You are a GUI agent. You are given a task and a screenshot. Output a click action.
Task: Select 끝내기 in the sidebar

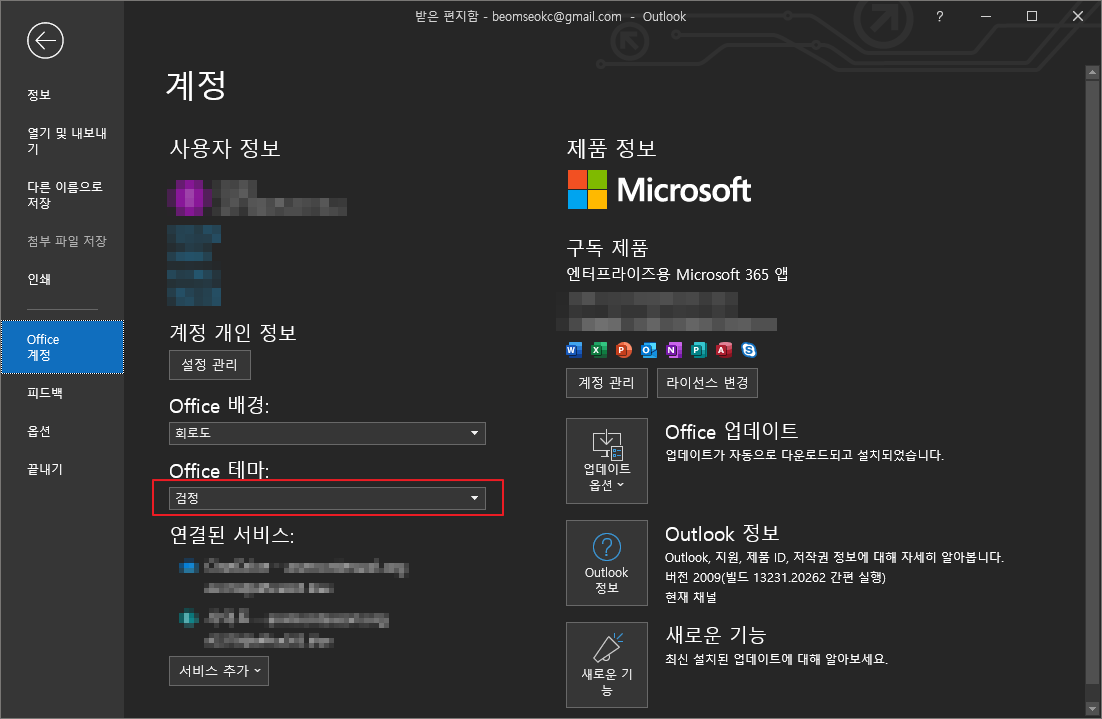click(x=63, y=469)
